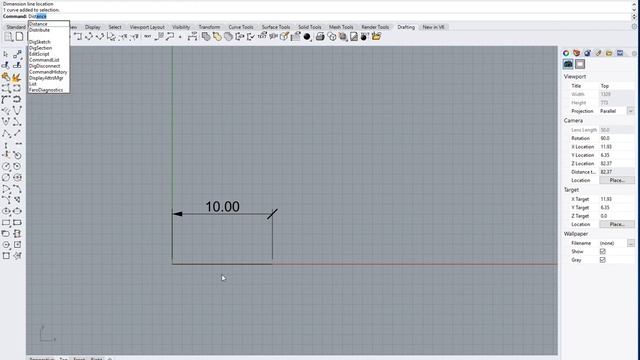Click the camera Location Place button
640x360 pixels.
pos(617,180)
